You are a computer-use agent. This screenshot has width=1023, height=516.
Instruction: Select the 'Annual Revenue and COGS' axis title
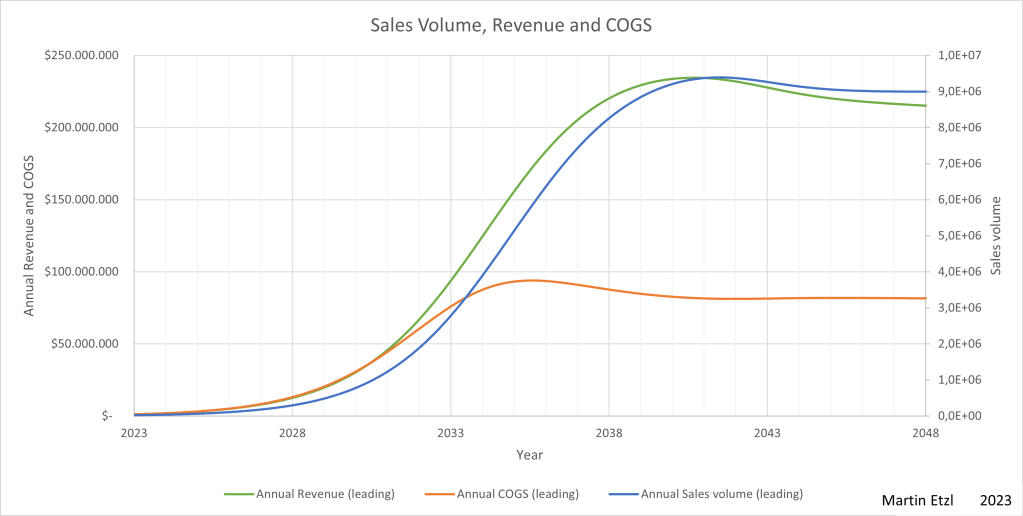pyautogui.click(x=29, y=235)
